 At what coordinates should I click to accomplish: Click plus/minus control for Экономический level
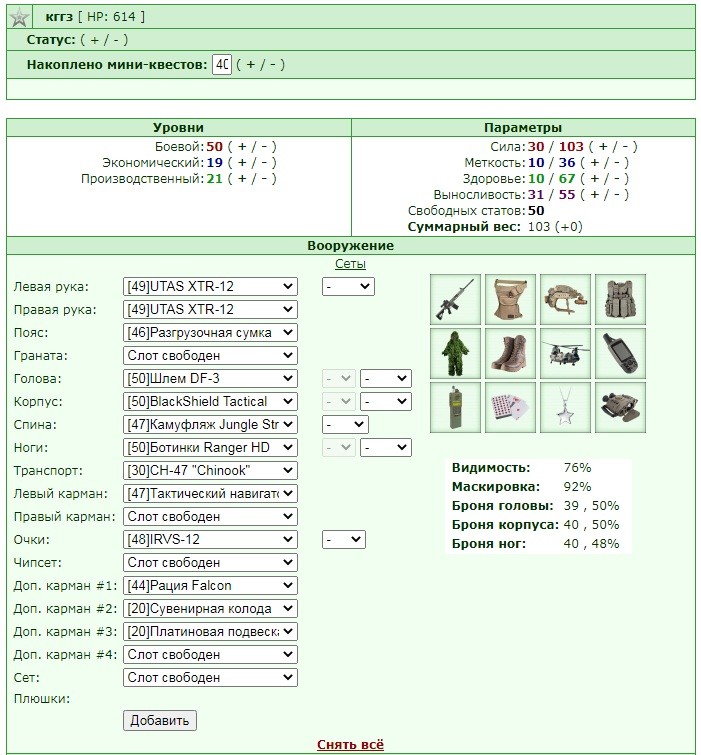252,163
